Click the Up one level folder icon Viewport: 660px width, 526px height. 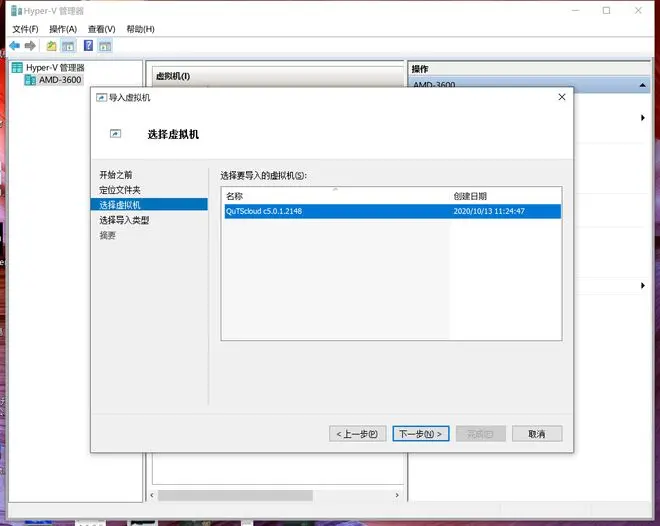tap(51, 45)
